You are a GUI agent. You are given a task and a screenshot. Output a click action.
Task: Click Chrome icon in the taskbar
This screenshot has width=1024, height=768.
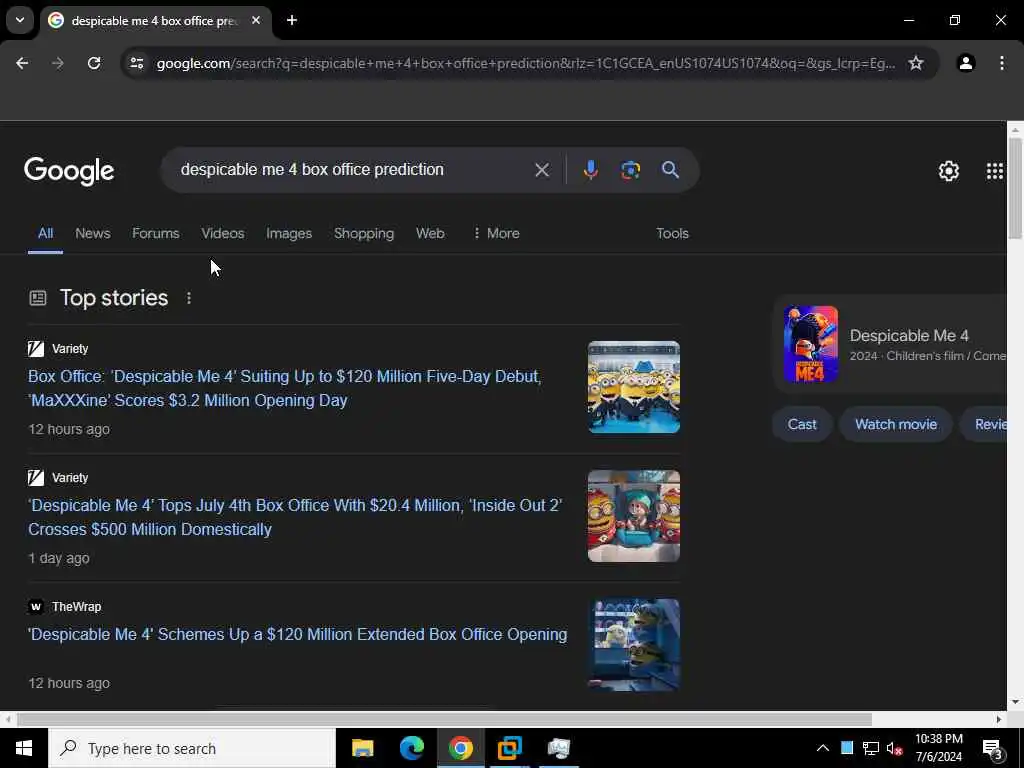pos(460,748)
